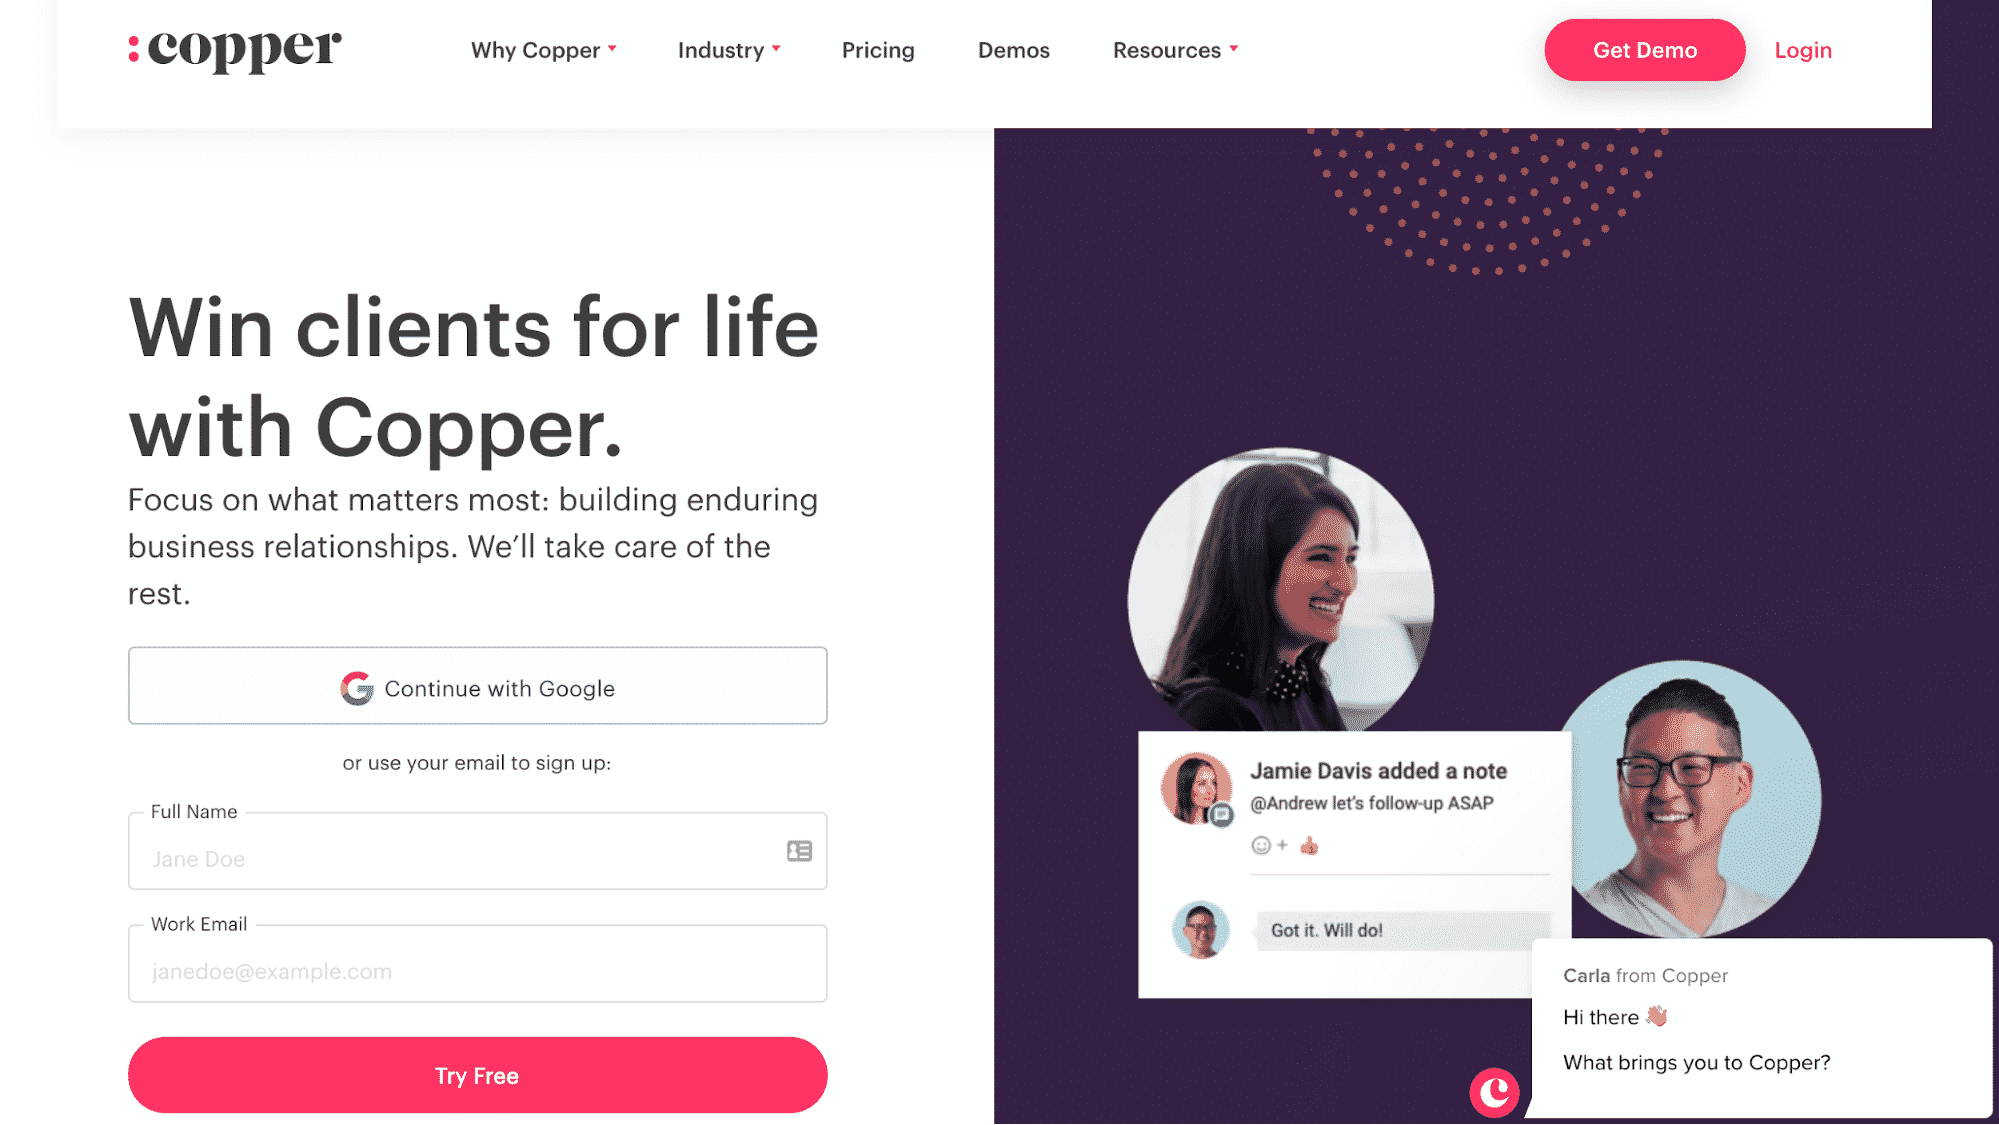Click the Login link
1999x1125 pixels.
[1803, 50]
